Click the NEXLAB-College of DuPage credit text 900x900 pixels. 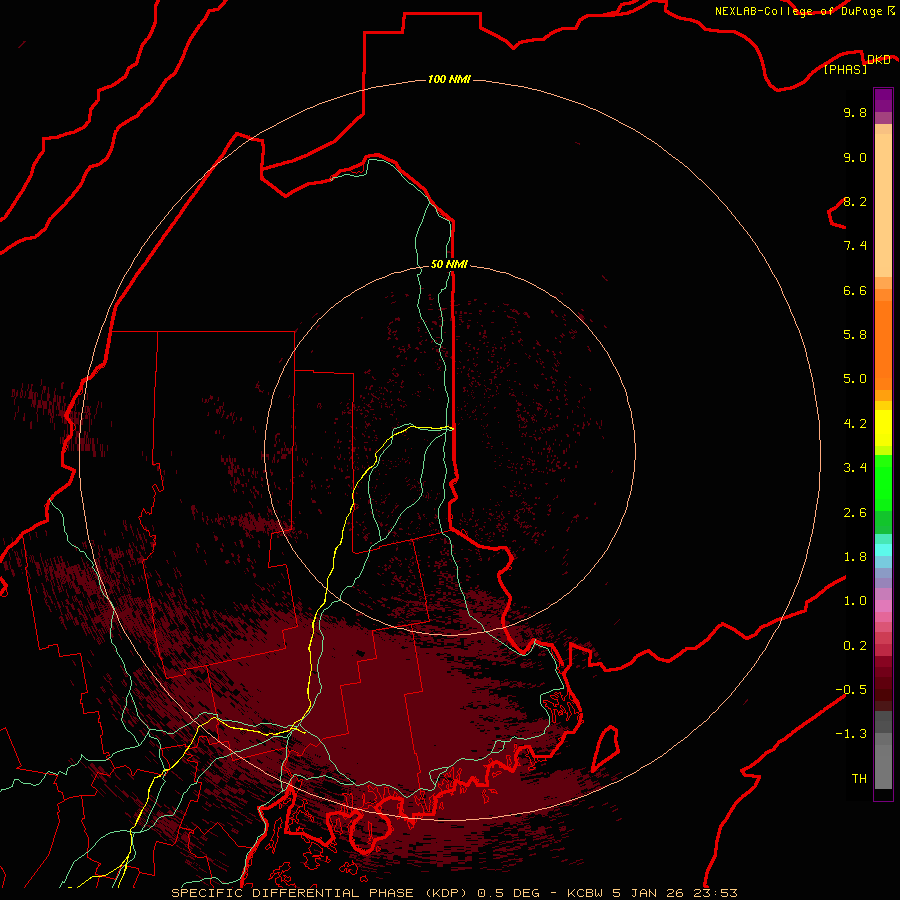798,11
